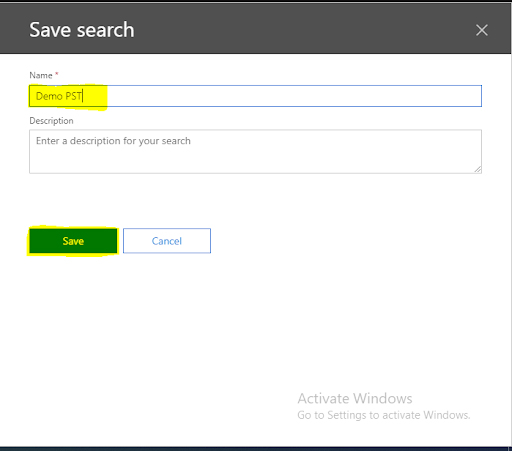512x451 pixels.
Task: Click the 'Activate Windows' watermark heading
Action: click(355, 398)
